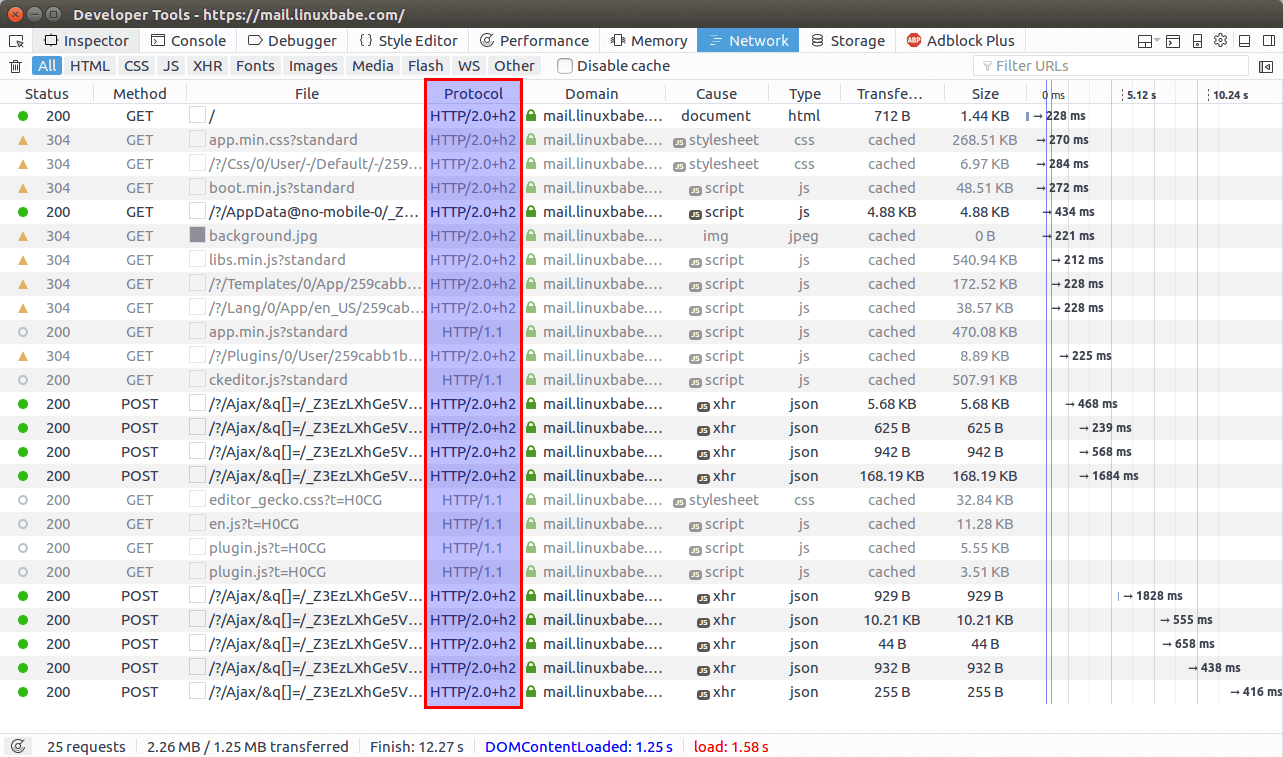Toggle the WS request filter
Viewport: 1283px width, 757px height.
point(469,66)
